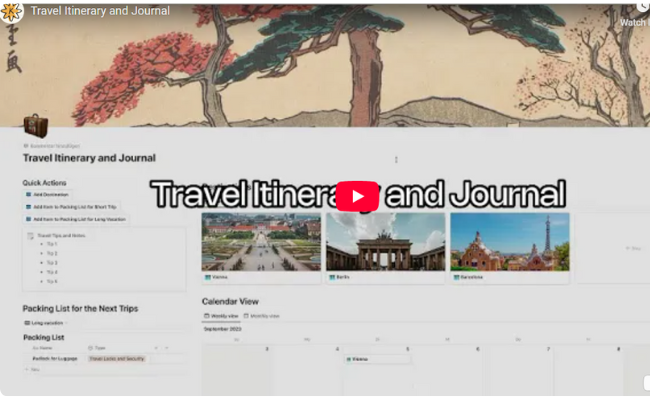Open the Barcelona gallery card thumbnail
Viewport: 650px width, 400px height.
510,242
